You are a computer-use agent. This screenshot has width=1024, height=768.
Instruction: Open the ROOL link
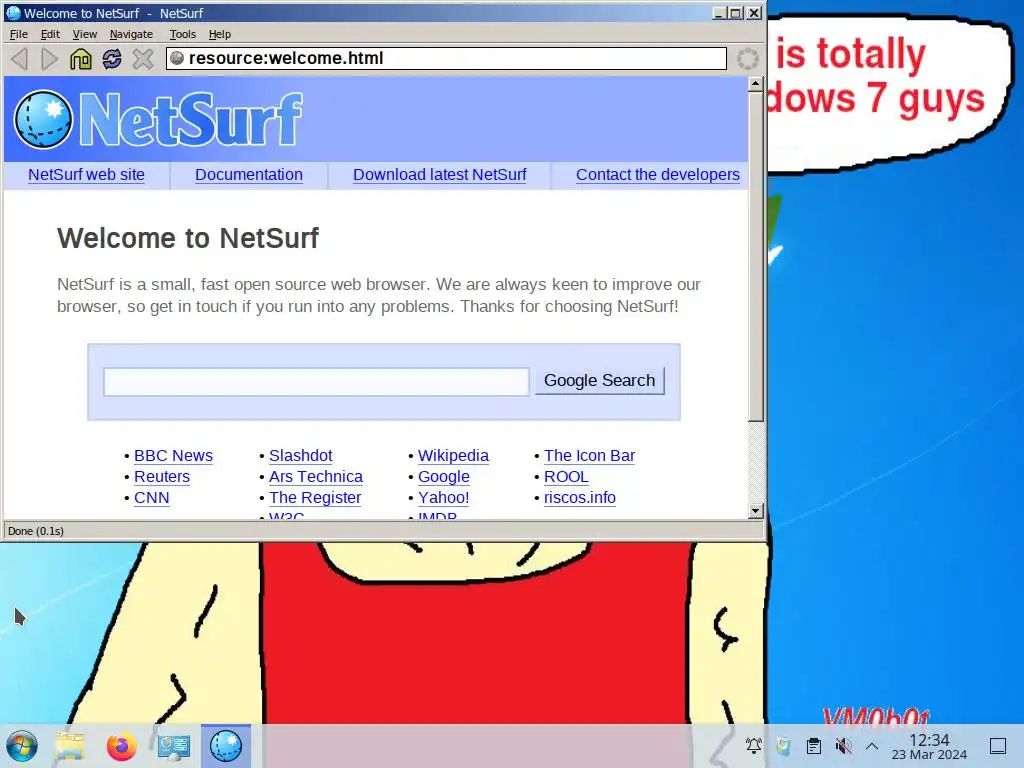tap(566, 476)
